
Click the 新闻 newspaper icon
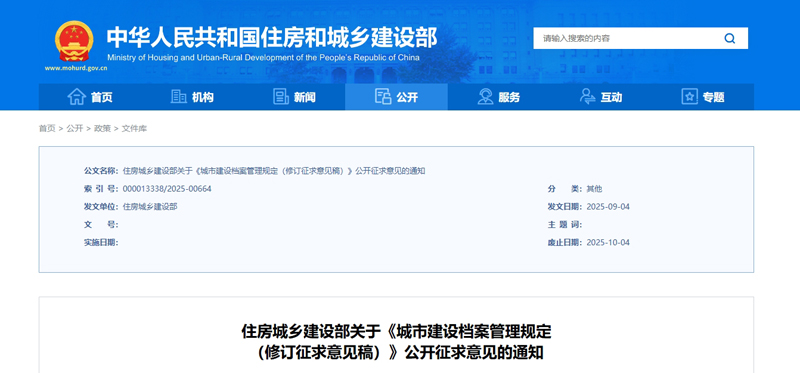[281, 96]
